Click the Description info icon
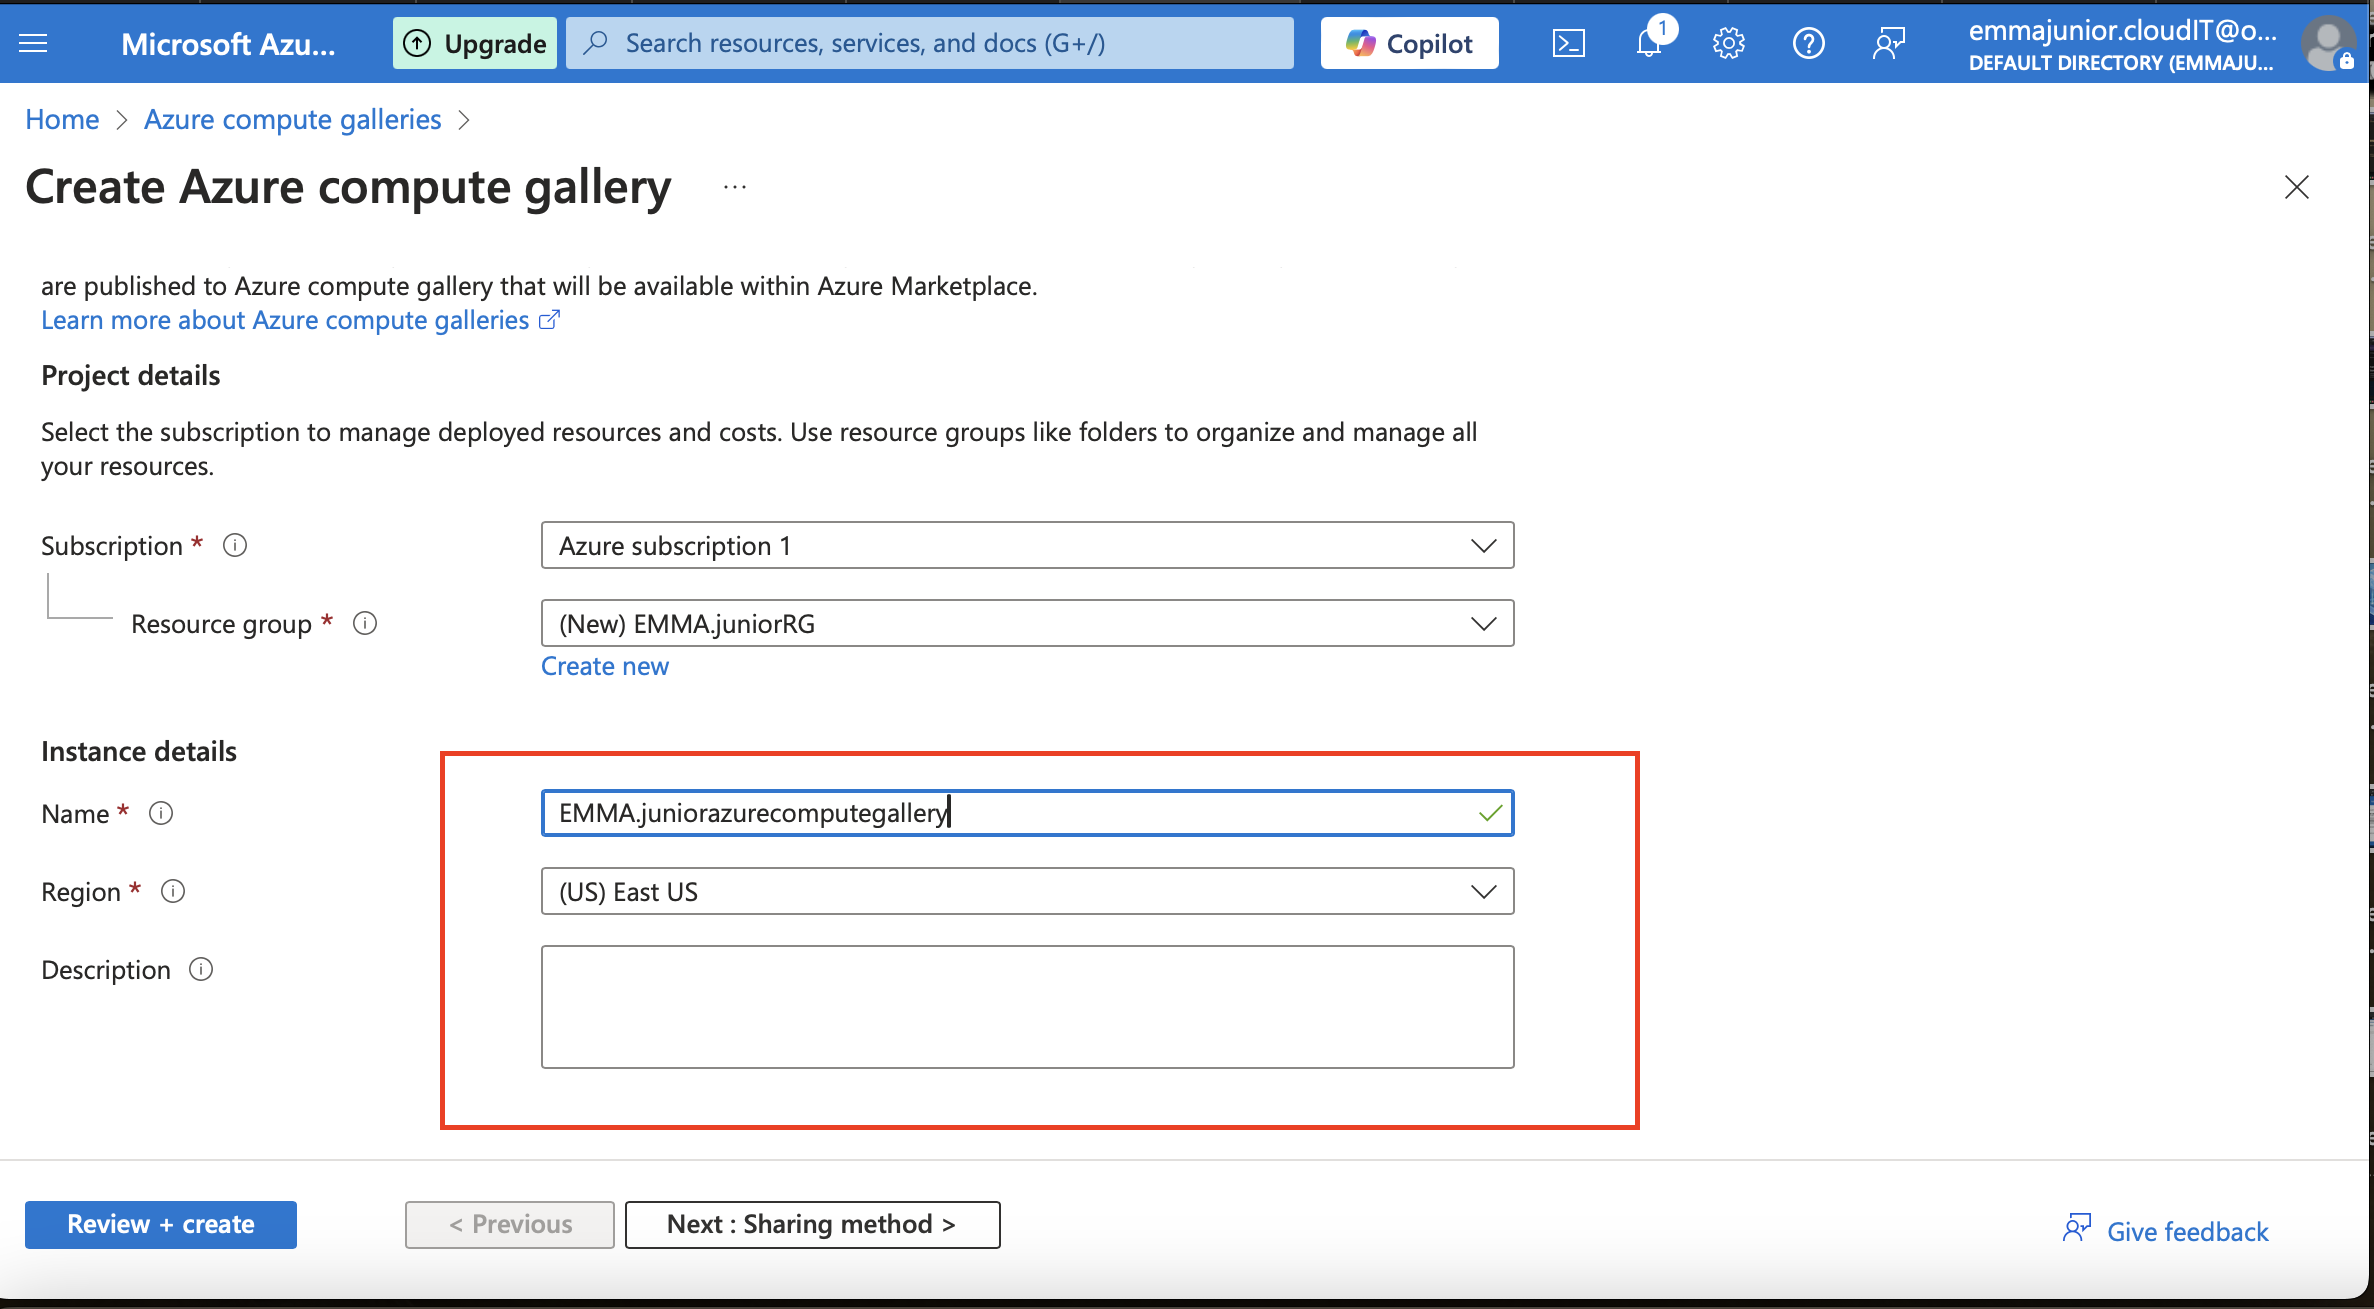 point(201,969)
